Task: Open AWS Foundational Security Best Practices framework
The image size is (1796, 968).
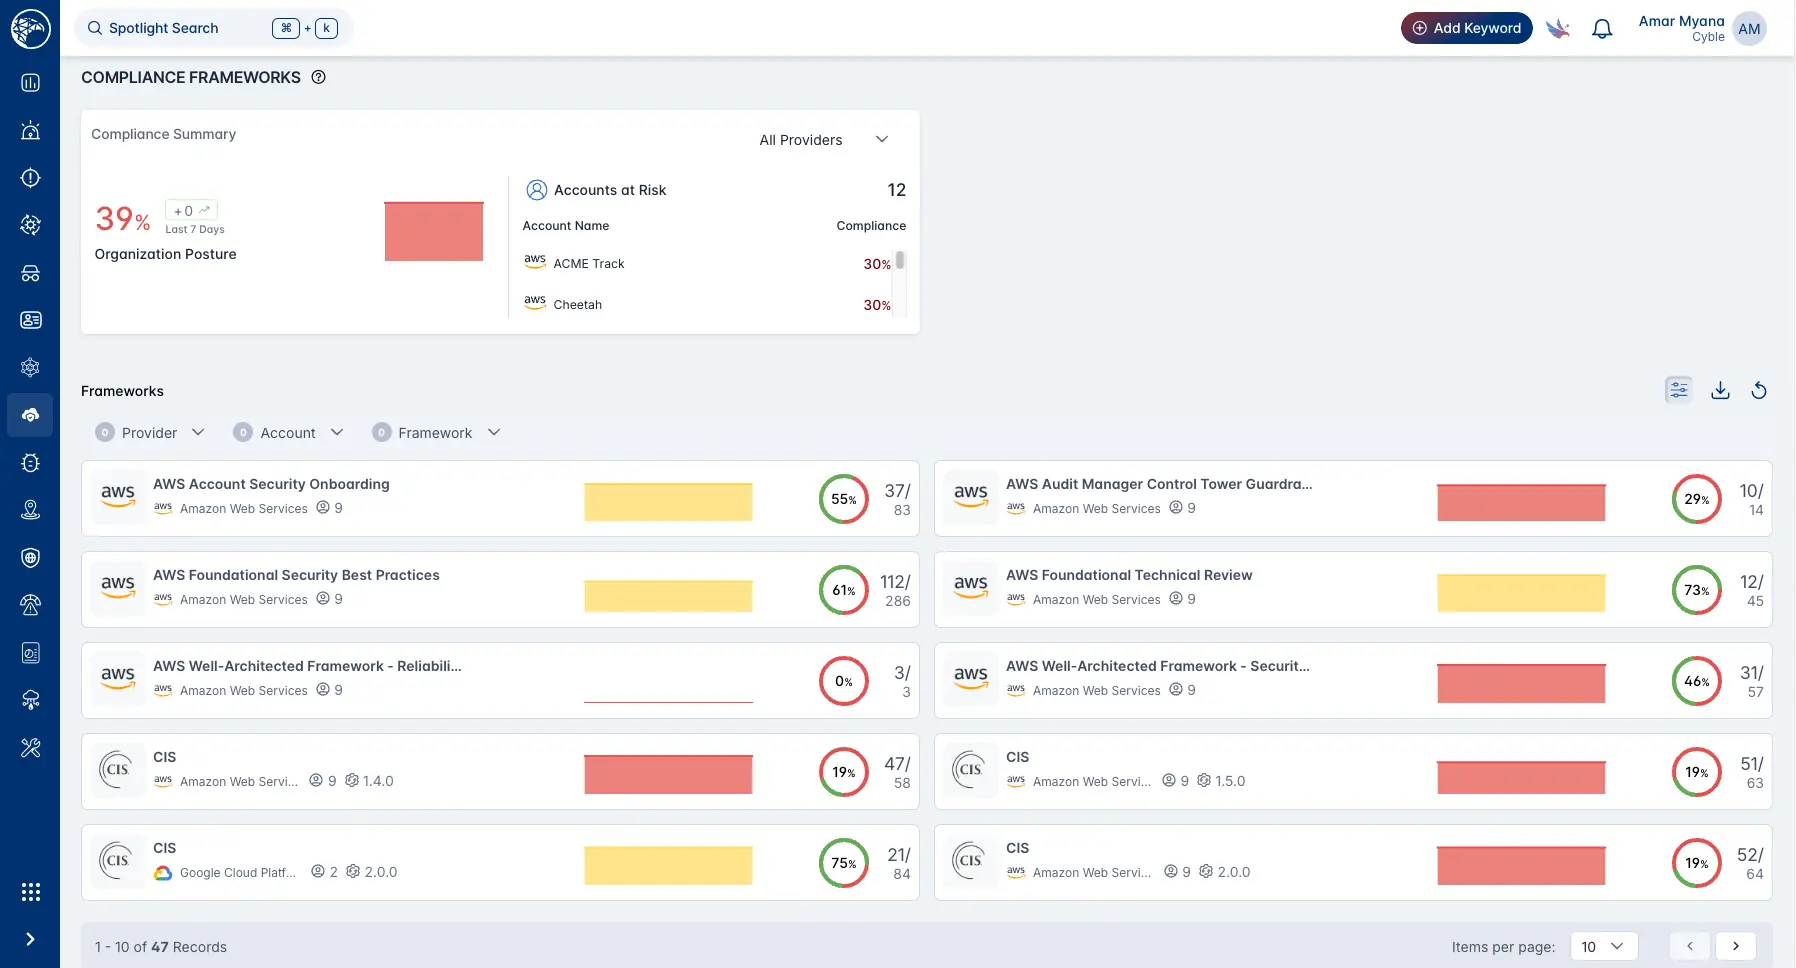Action: coord(296,575)
